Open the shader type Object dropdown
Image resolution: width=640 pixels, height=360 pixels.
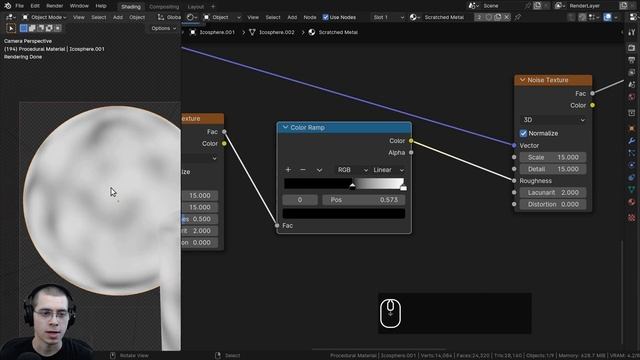[x=222, y=17]
